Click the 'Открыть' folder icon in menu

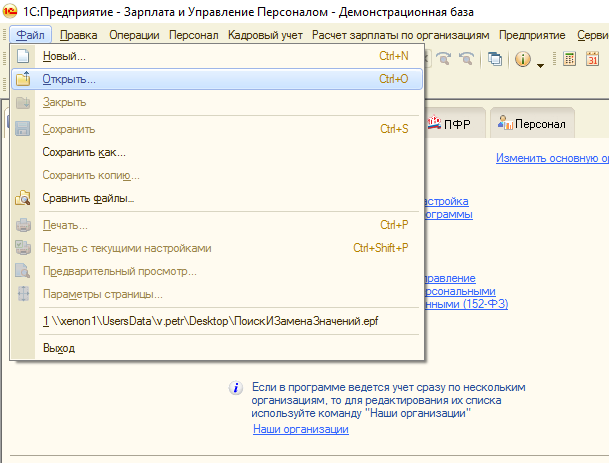click(23, 79)
